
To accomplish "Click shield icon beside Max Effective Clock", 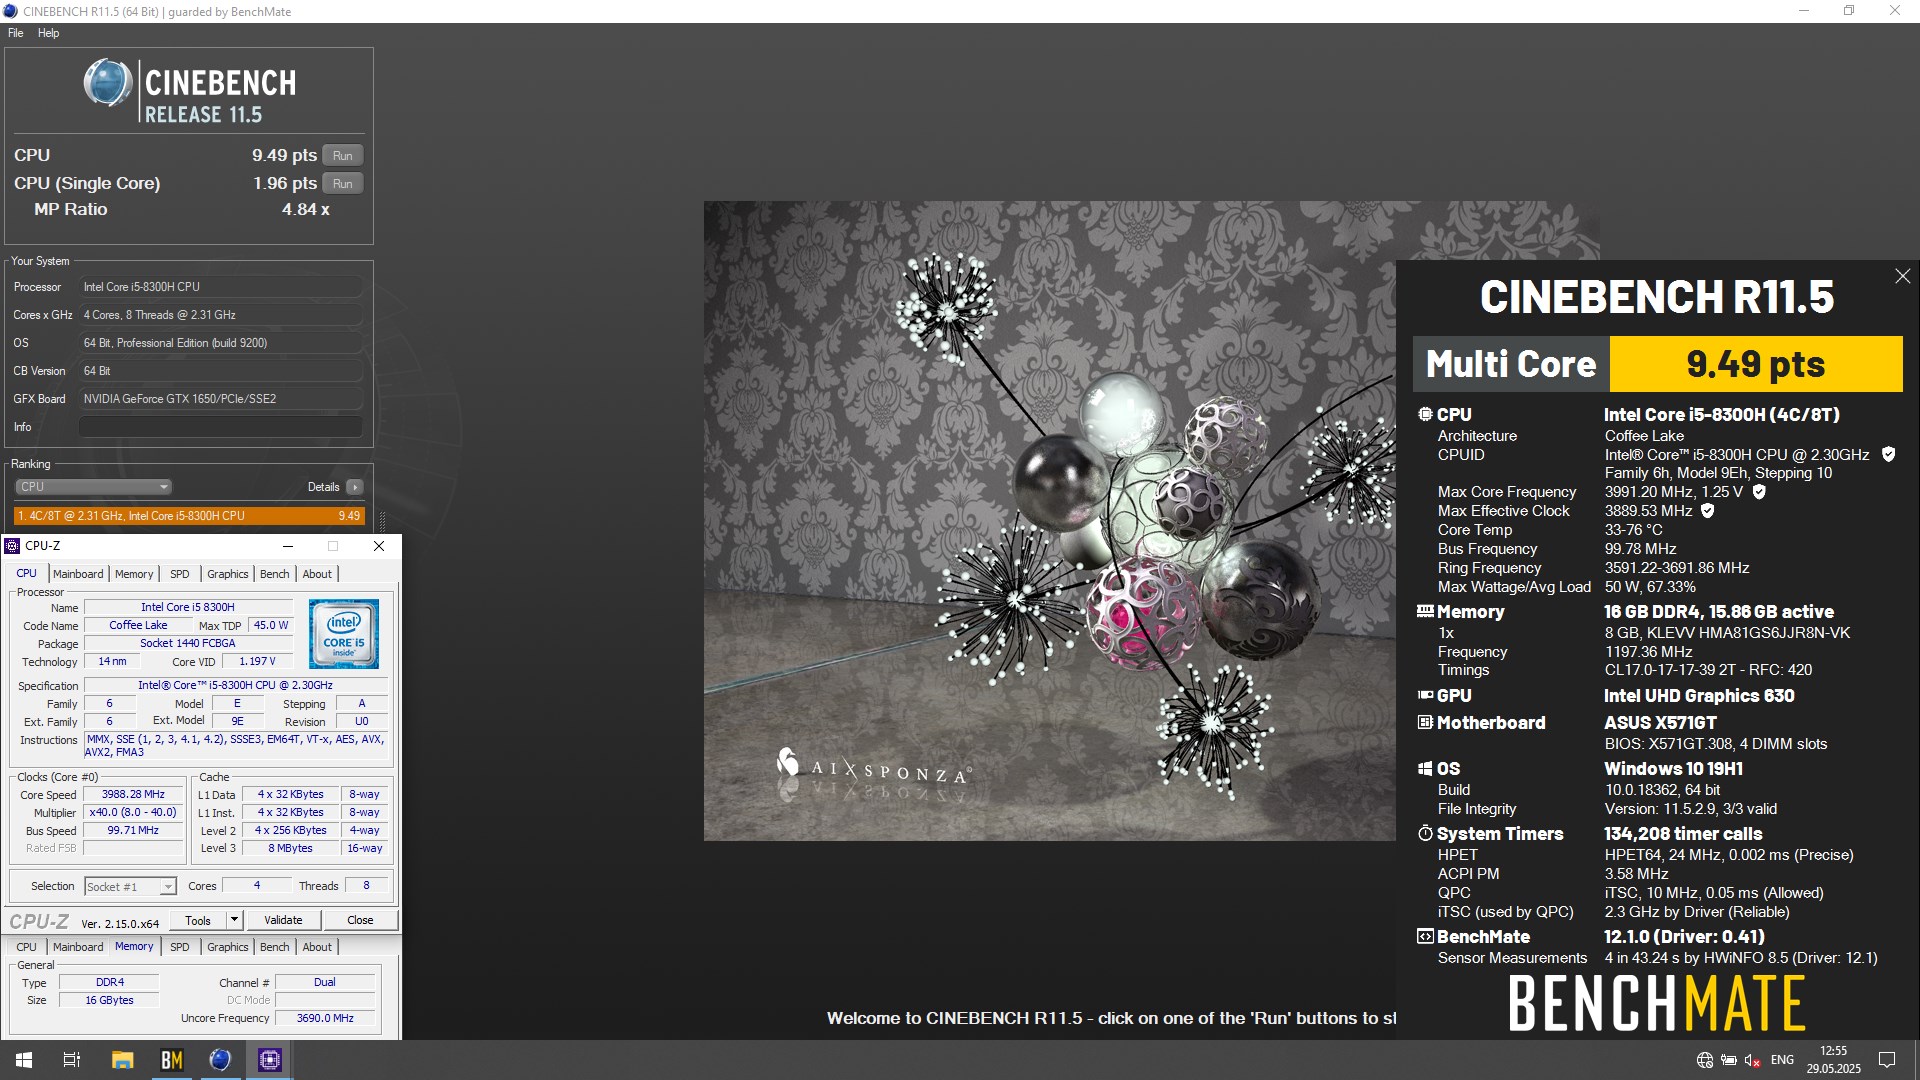I will pos(1708,510).
